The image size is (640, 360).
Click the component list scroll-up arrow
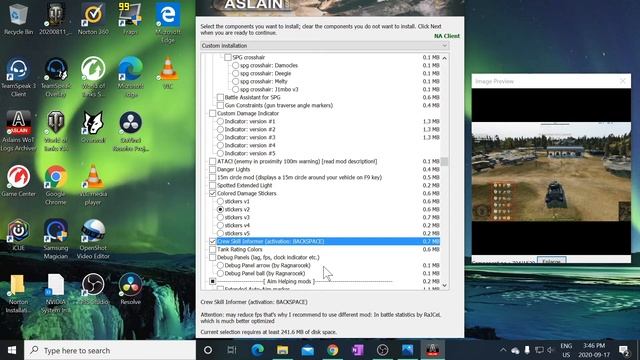[x=444, y=58]
